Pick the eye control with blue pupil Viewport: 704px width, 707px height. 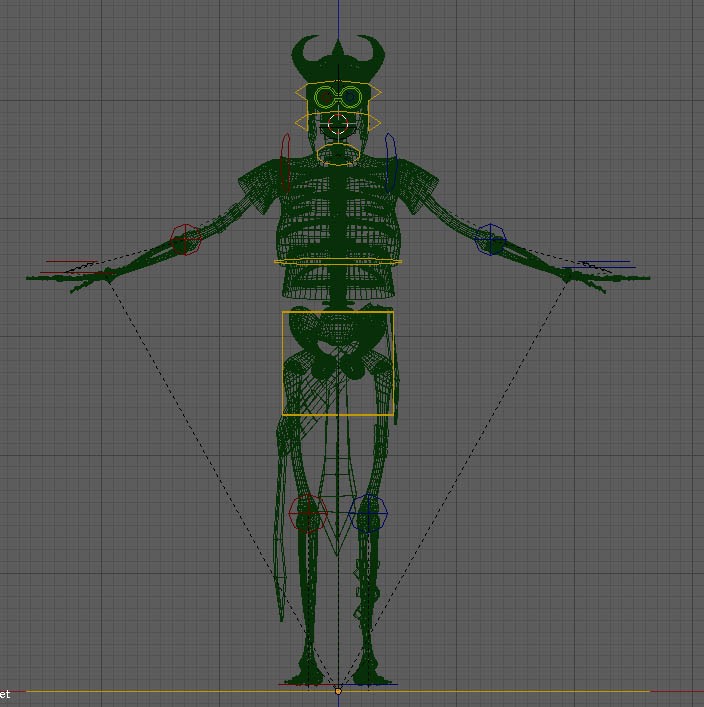351,97
